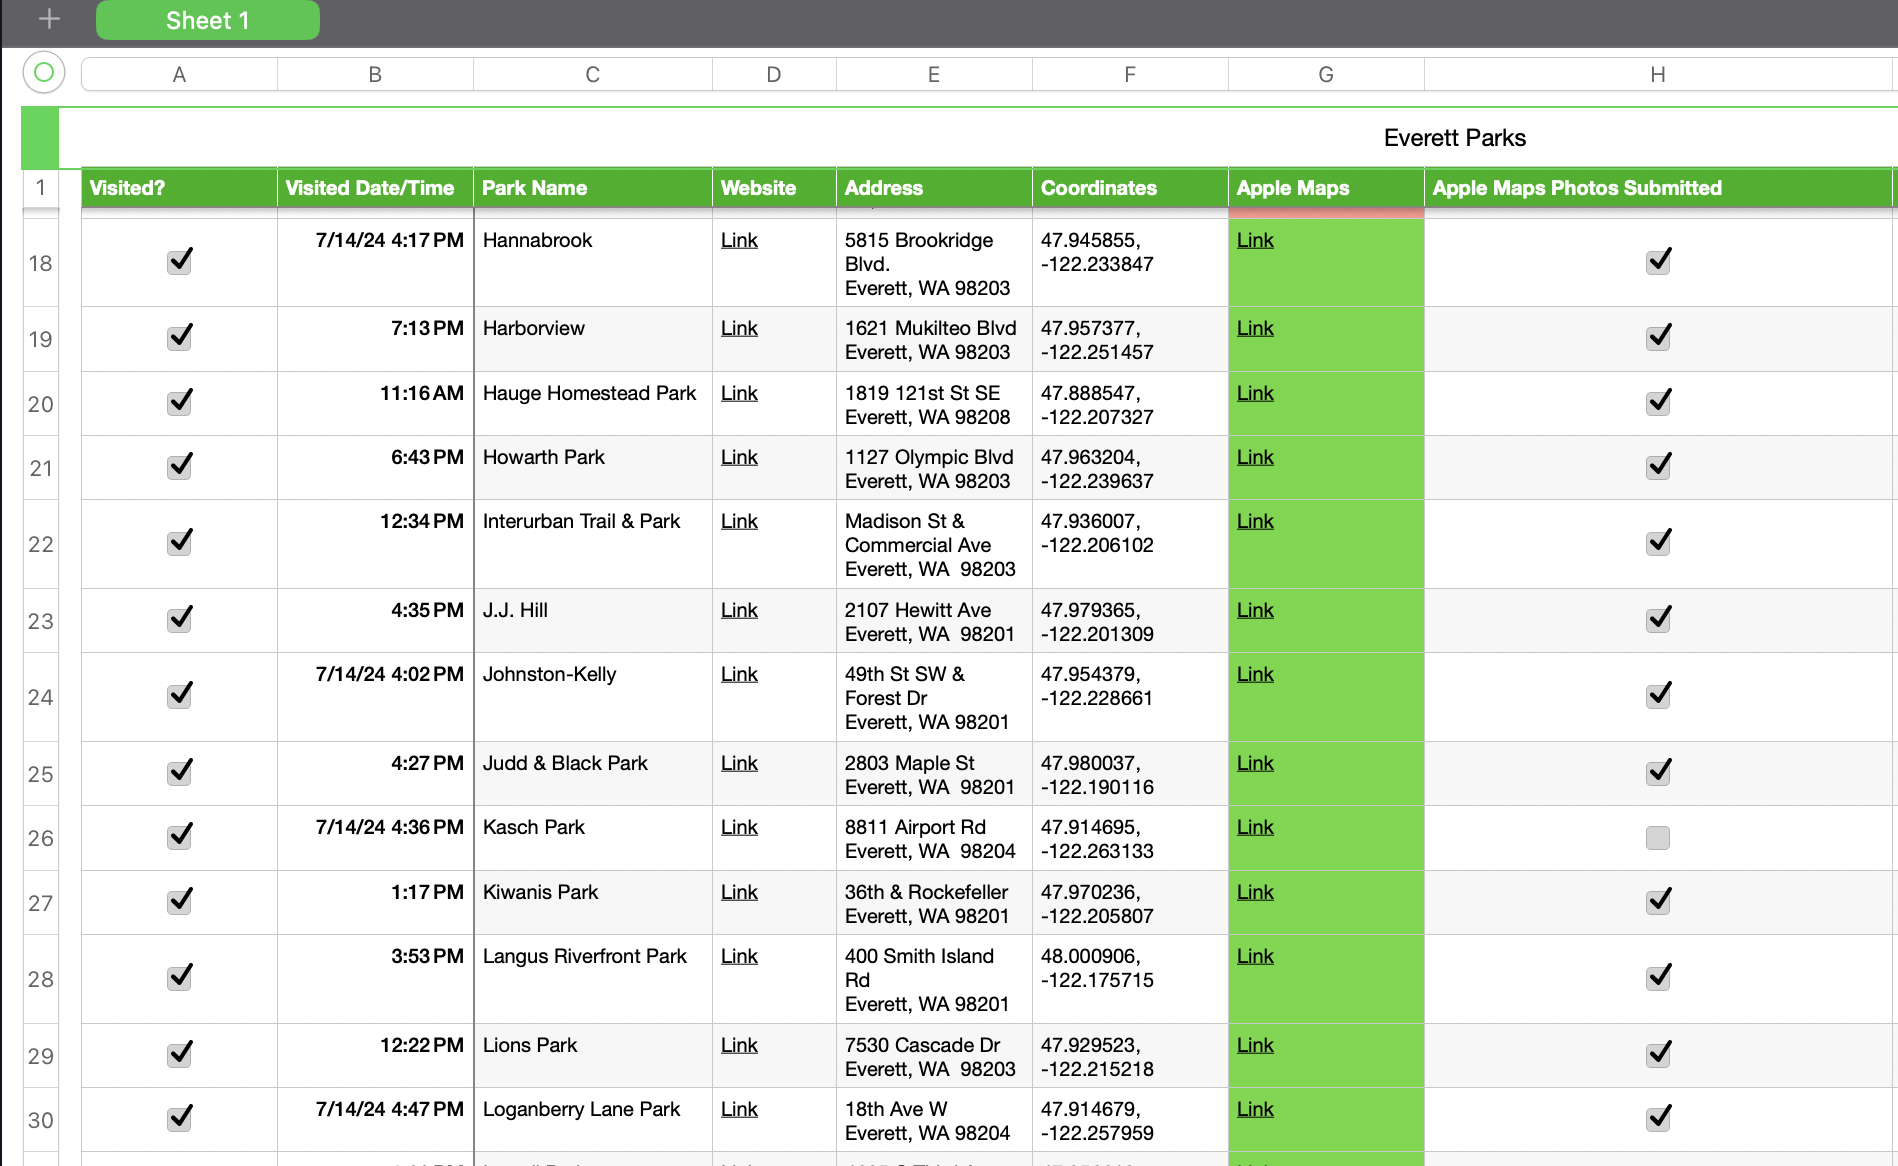This screenshot has height=1166, width=1898.
Task: Toggle Hannabrook's Visited checkbox
Action: pos(179,261)
